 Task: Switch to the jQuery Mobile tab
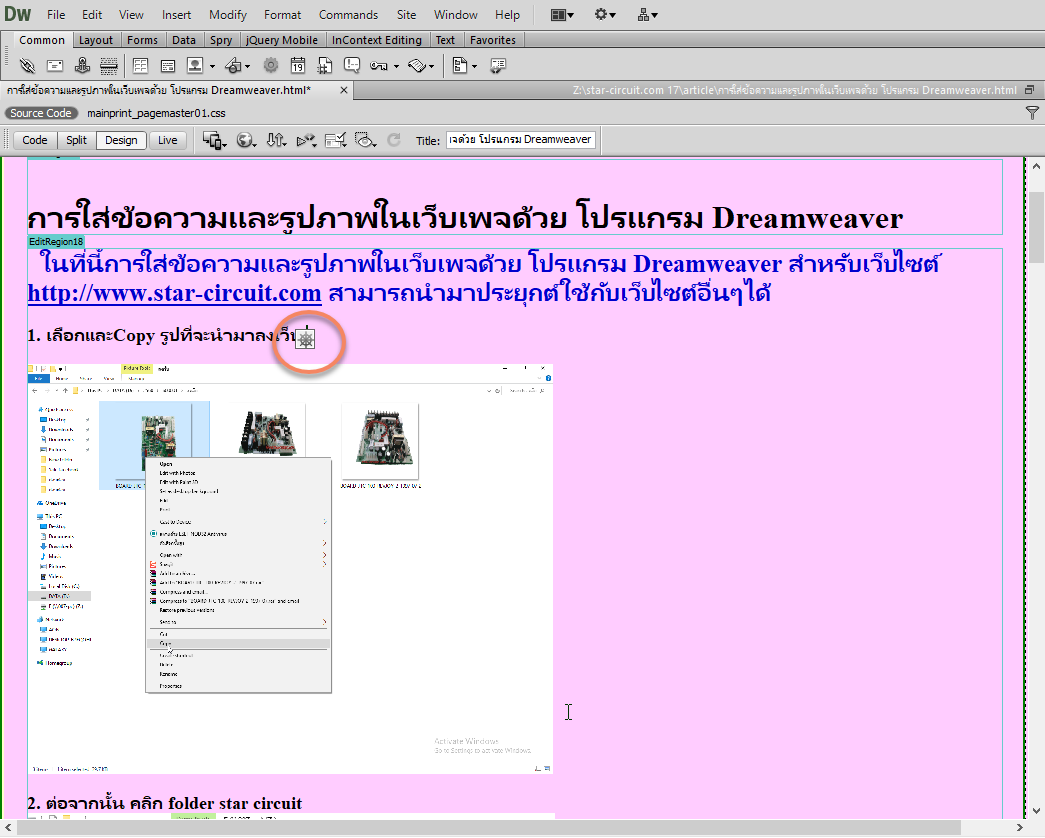tap(282, 40)
